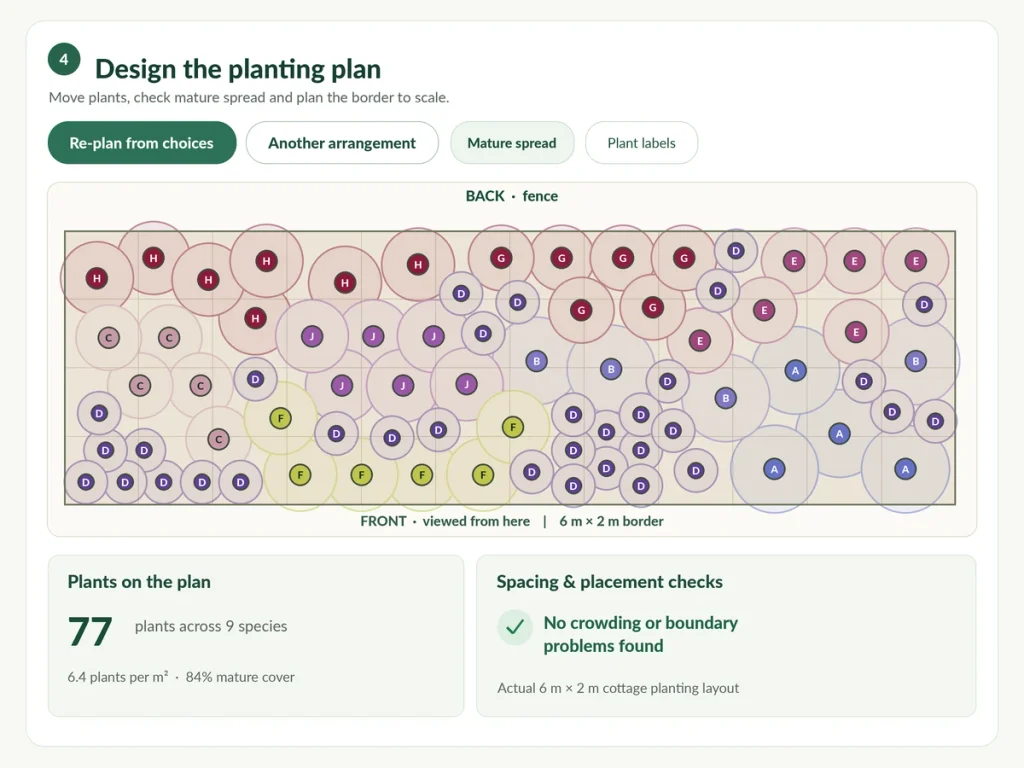Select the rightmost B plant marker
The height and width of the screenshot is (768, 1024).
[916, 361]
